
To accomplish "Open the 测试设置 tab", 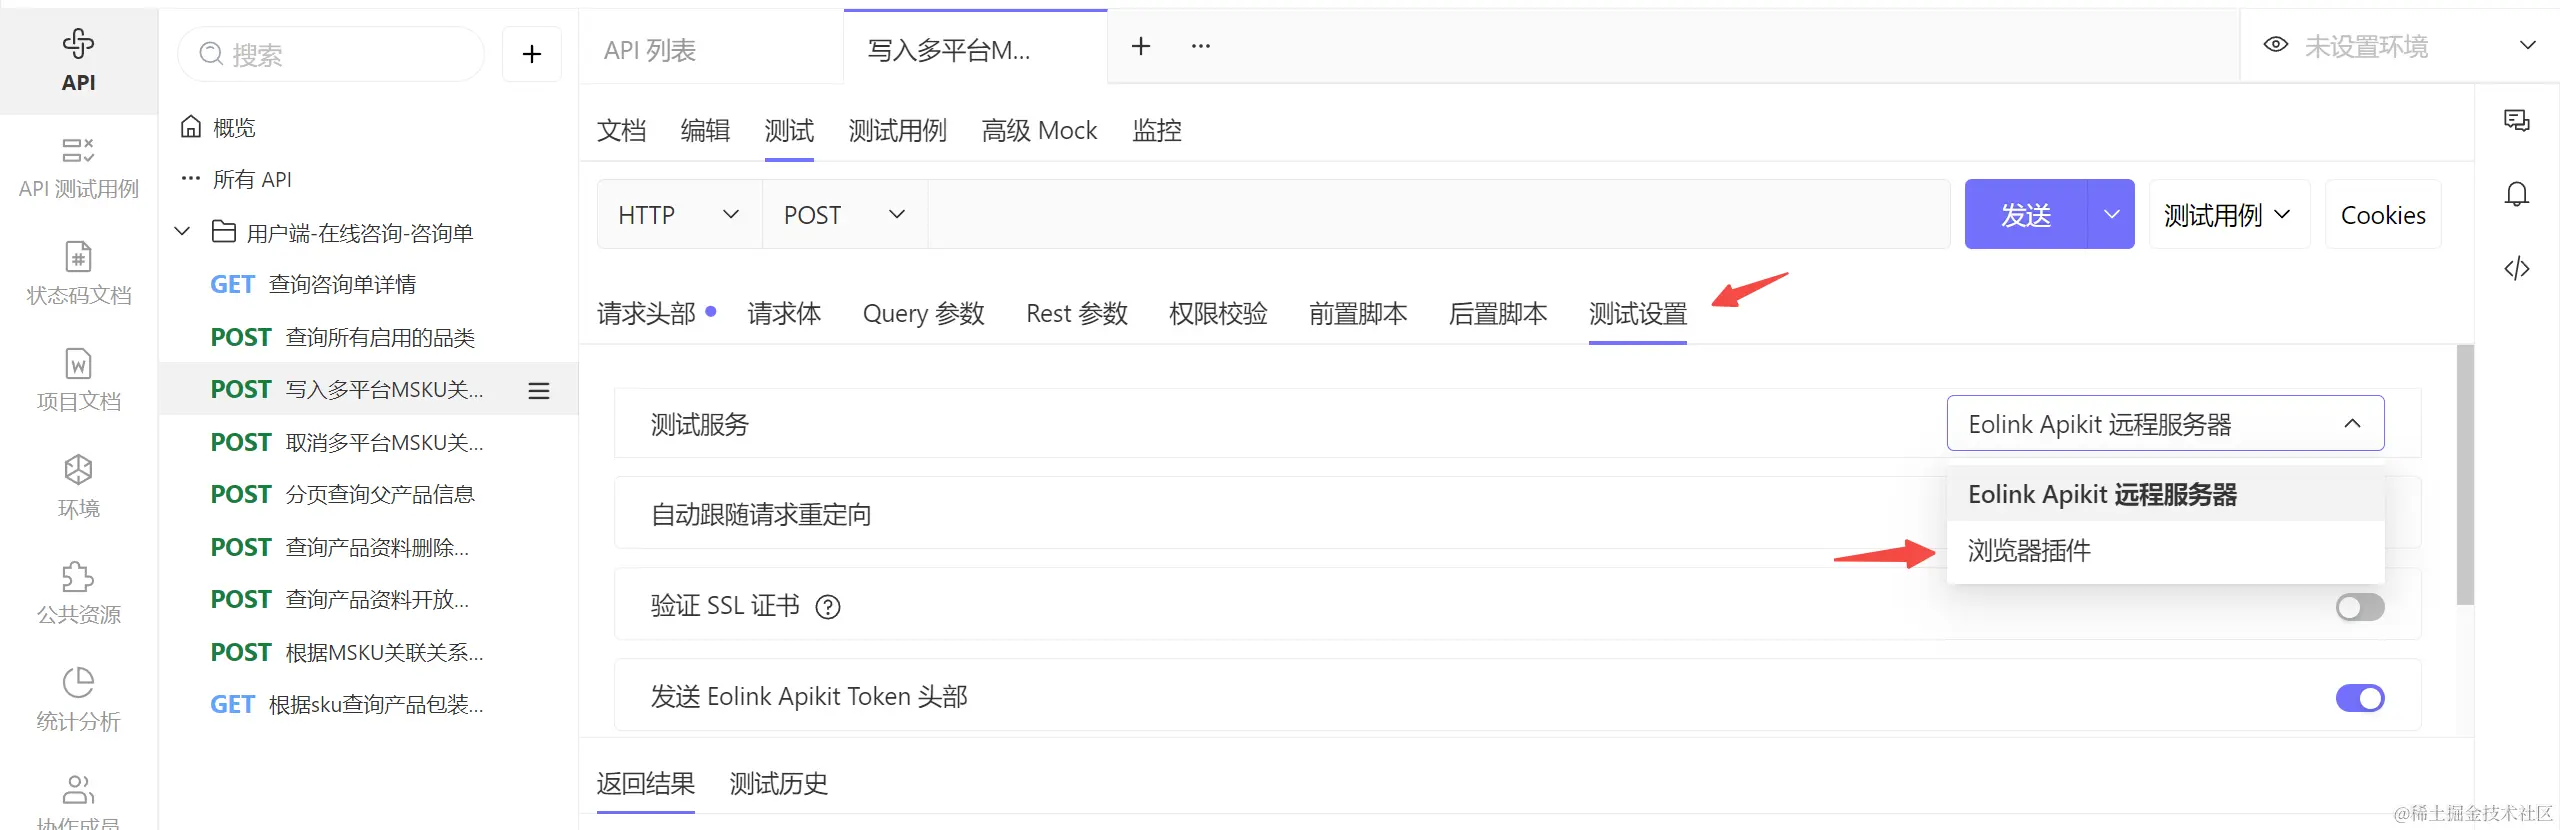I will (1637, 314).
